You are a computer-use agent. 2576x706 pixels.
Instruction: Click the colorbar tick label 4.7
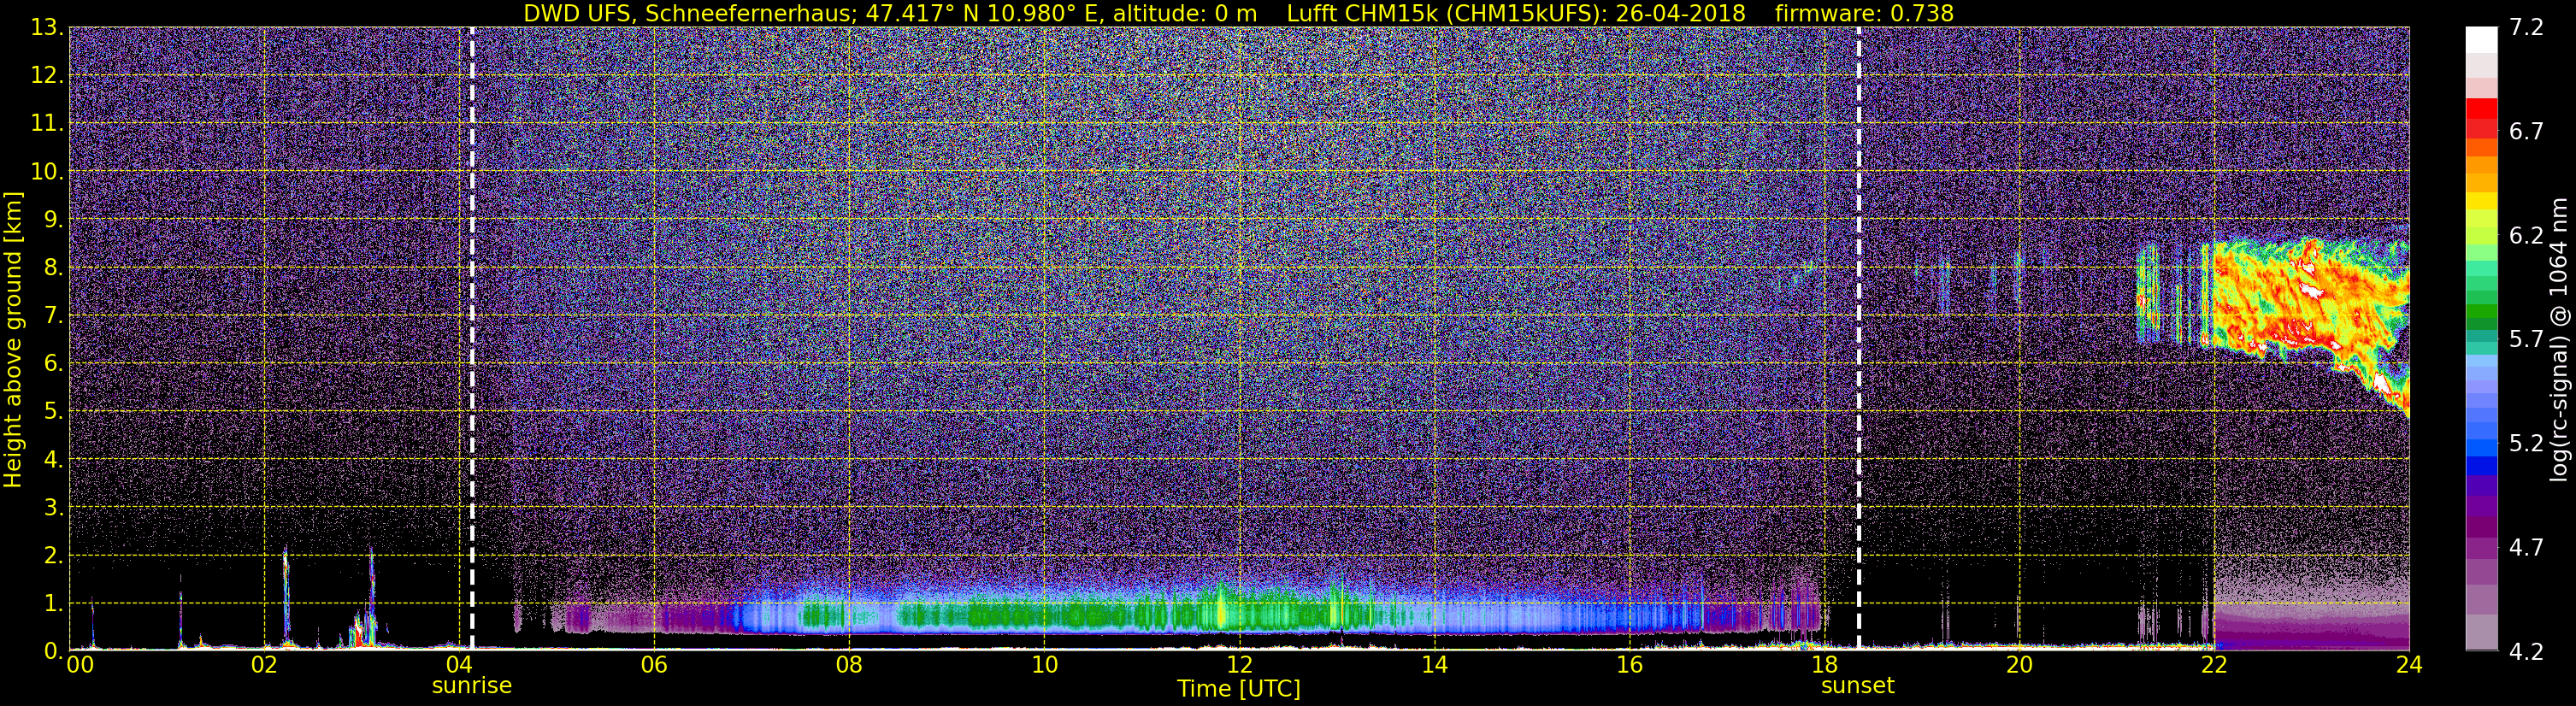point(2526,548)
